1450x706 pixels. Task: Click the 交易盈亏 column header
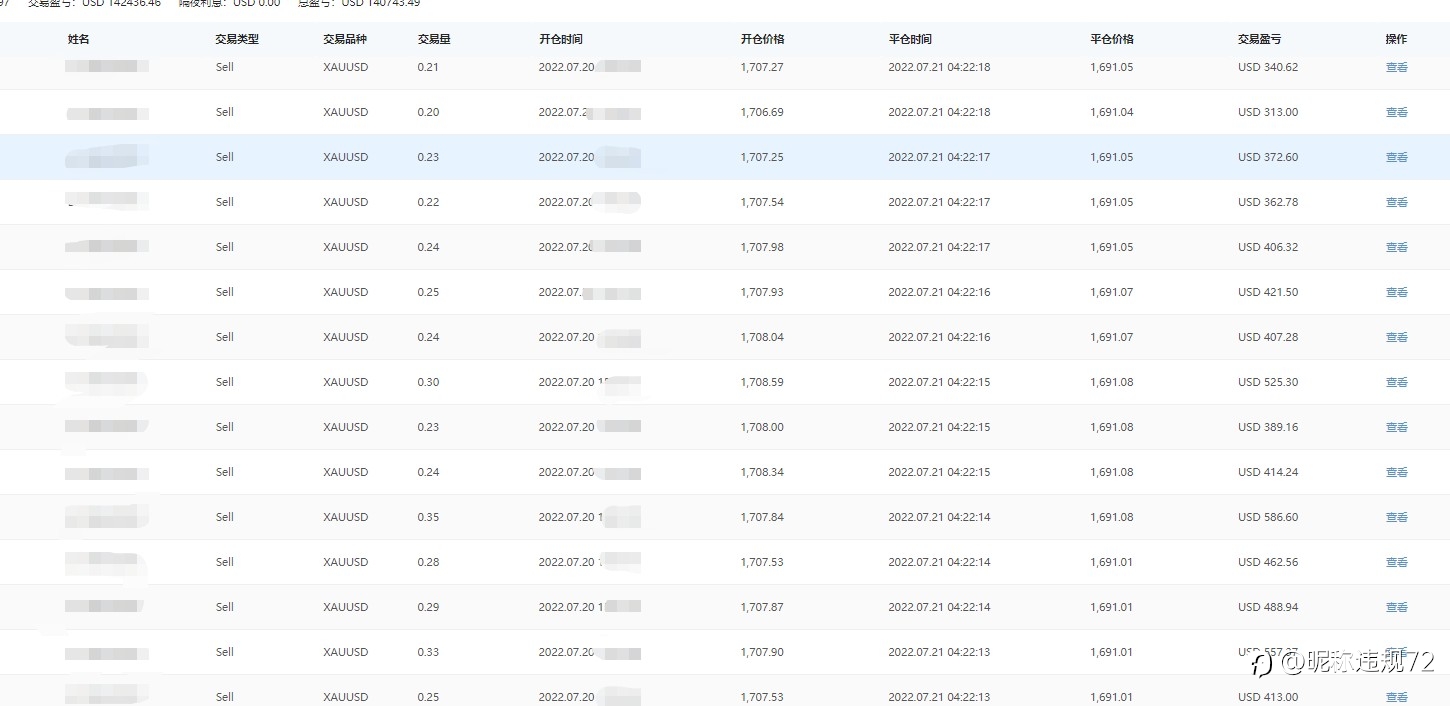1259,39
